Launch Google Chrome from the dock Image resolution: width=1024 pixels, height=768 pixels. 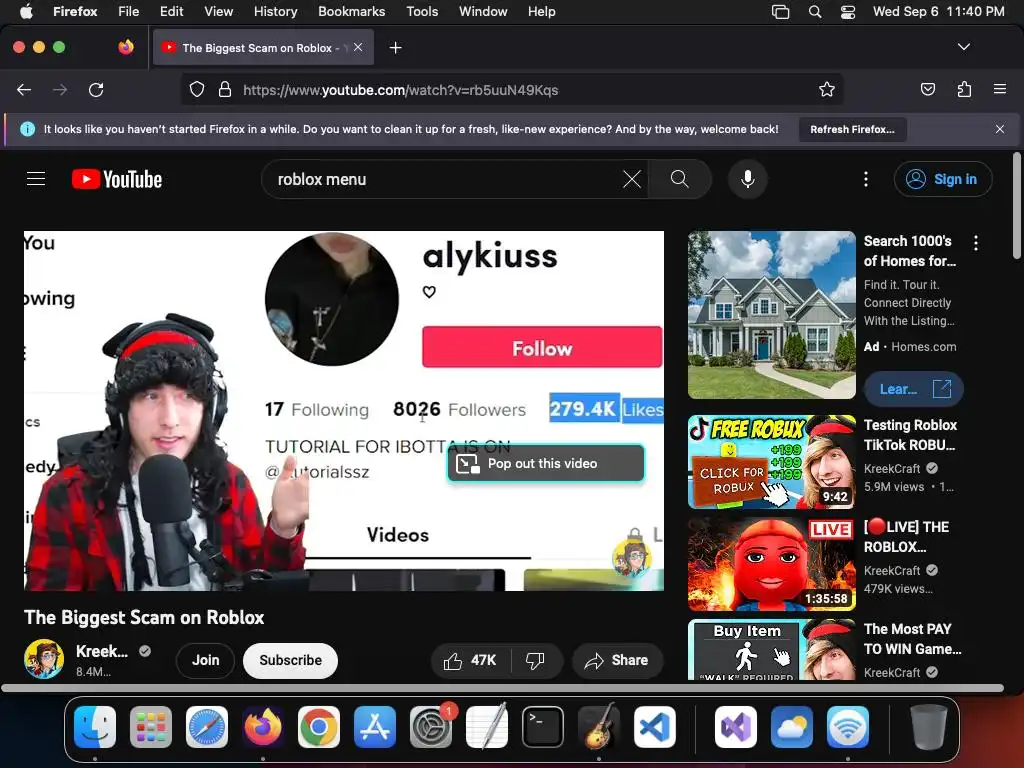click(x=319, y=727)
